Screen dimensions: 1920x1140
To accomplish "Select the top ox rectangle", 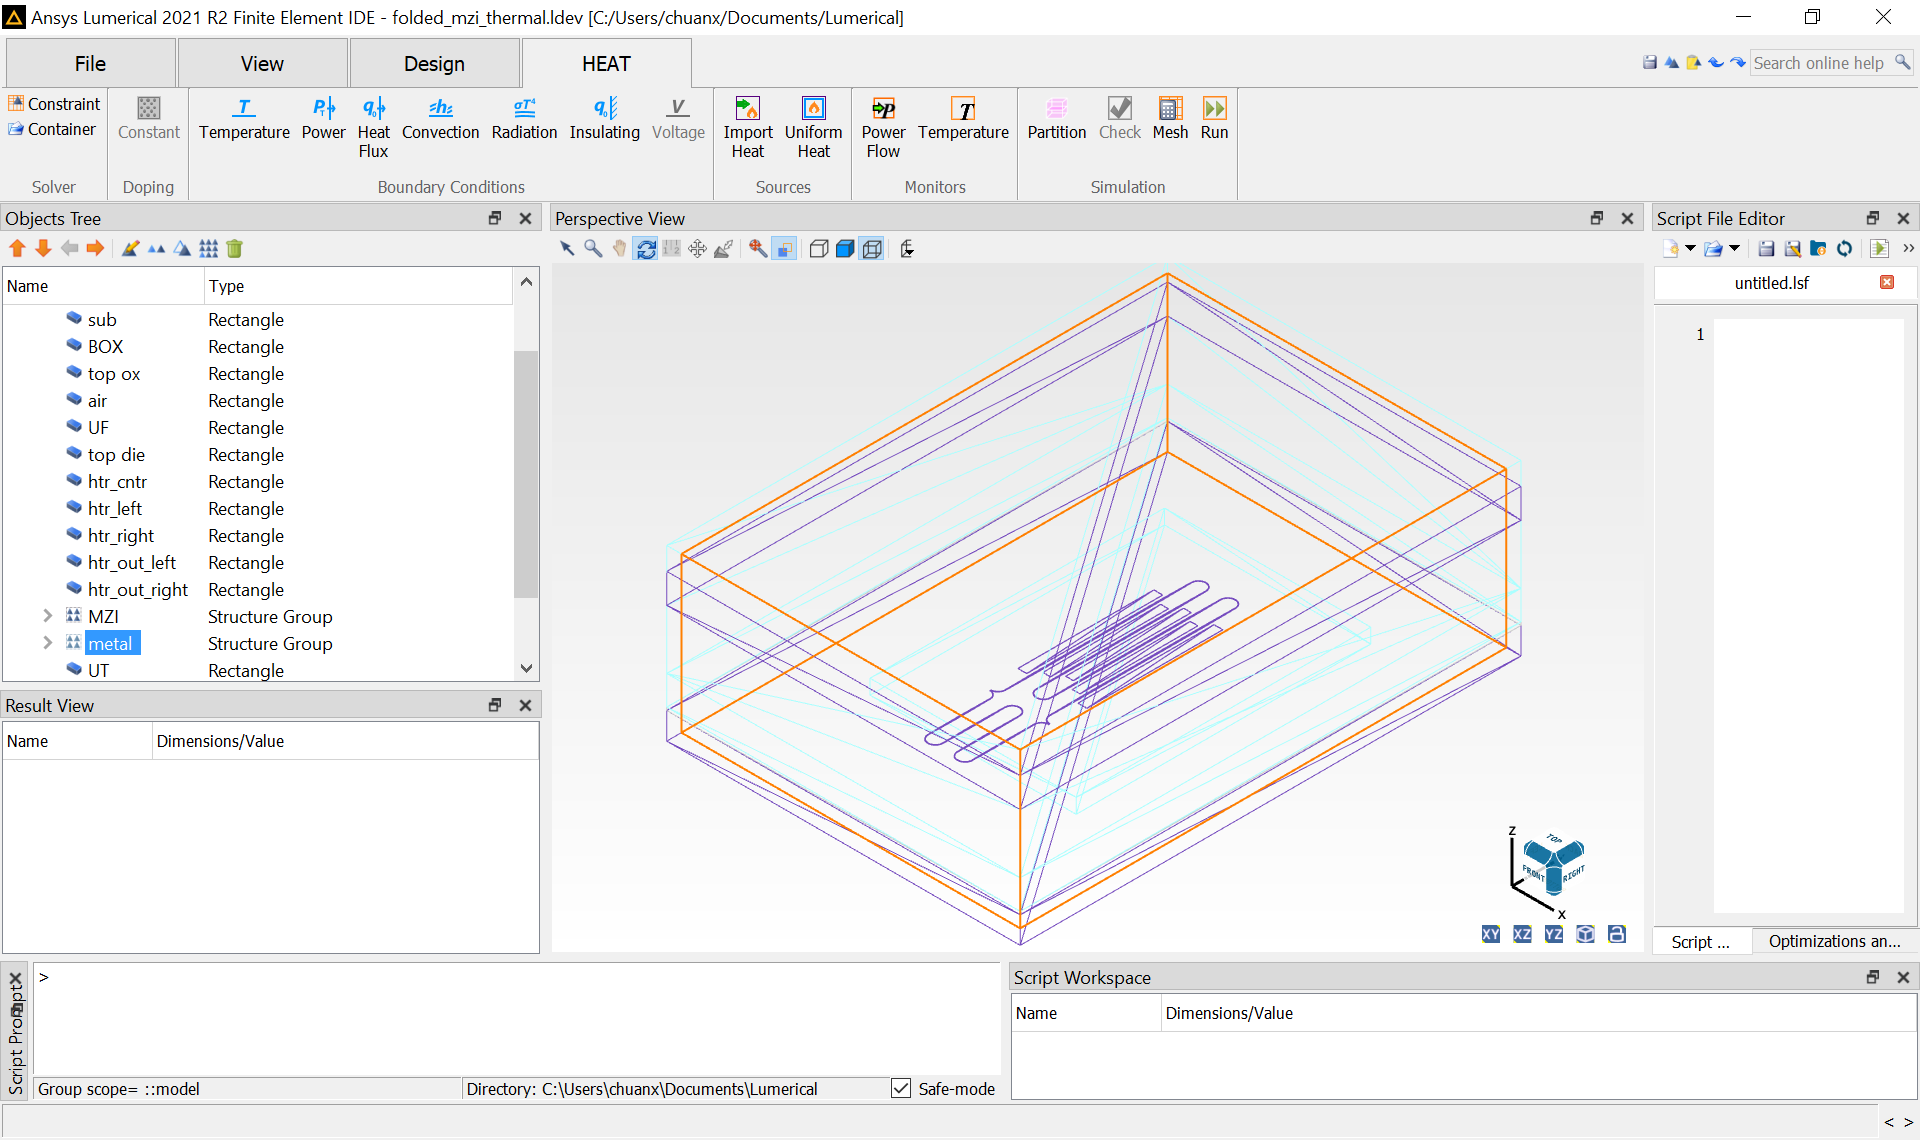I will point(113,373).
